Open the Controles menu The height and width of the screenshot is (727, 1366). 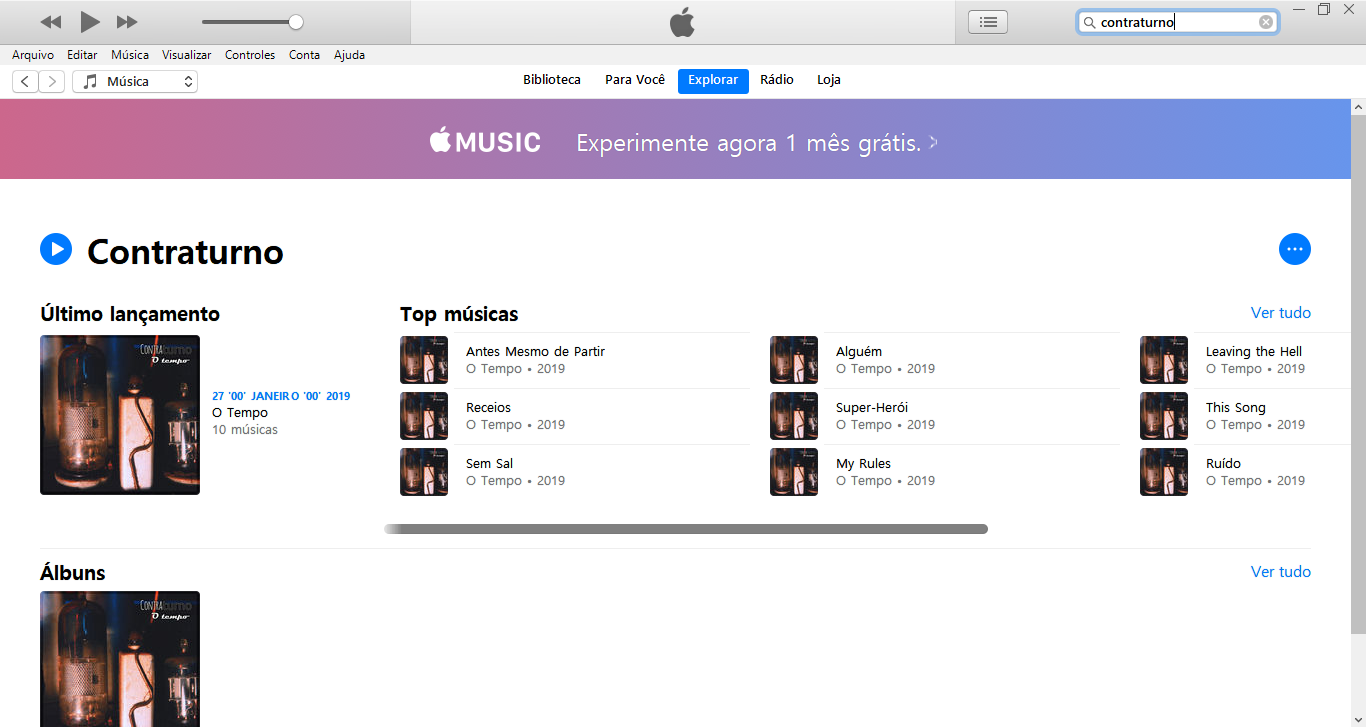250,55
